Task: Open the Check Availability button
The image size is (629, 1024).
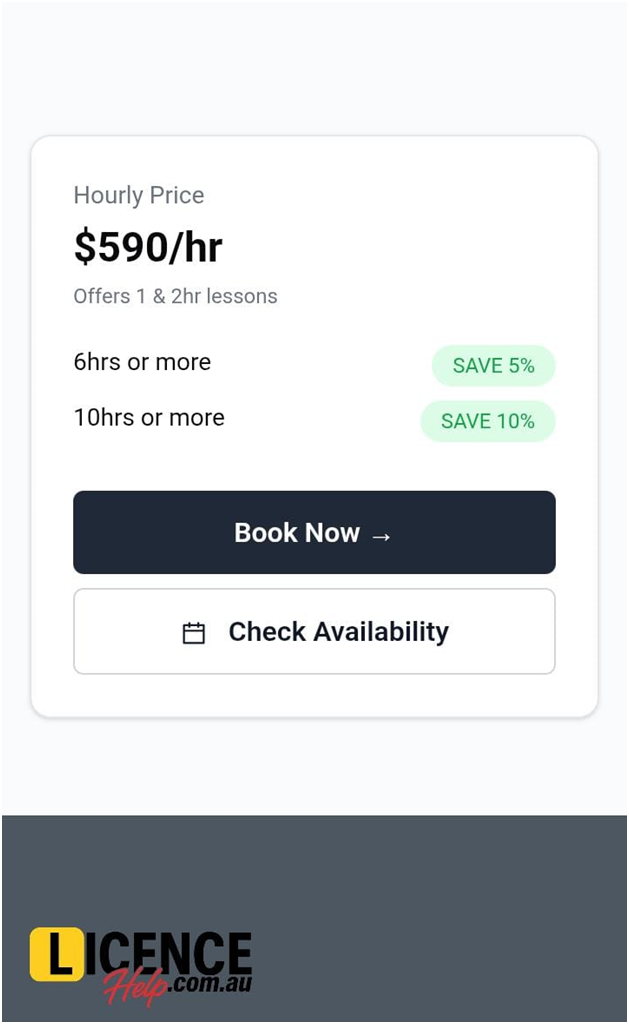Action: point(313,631)
